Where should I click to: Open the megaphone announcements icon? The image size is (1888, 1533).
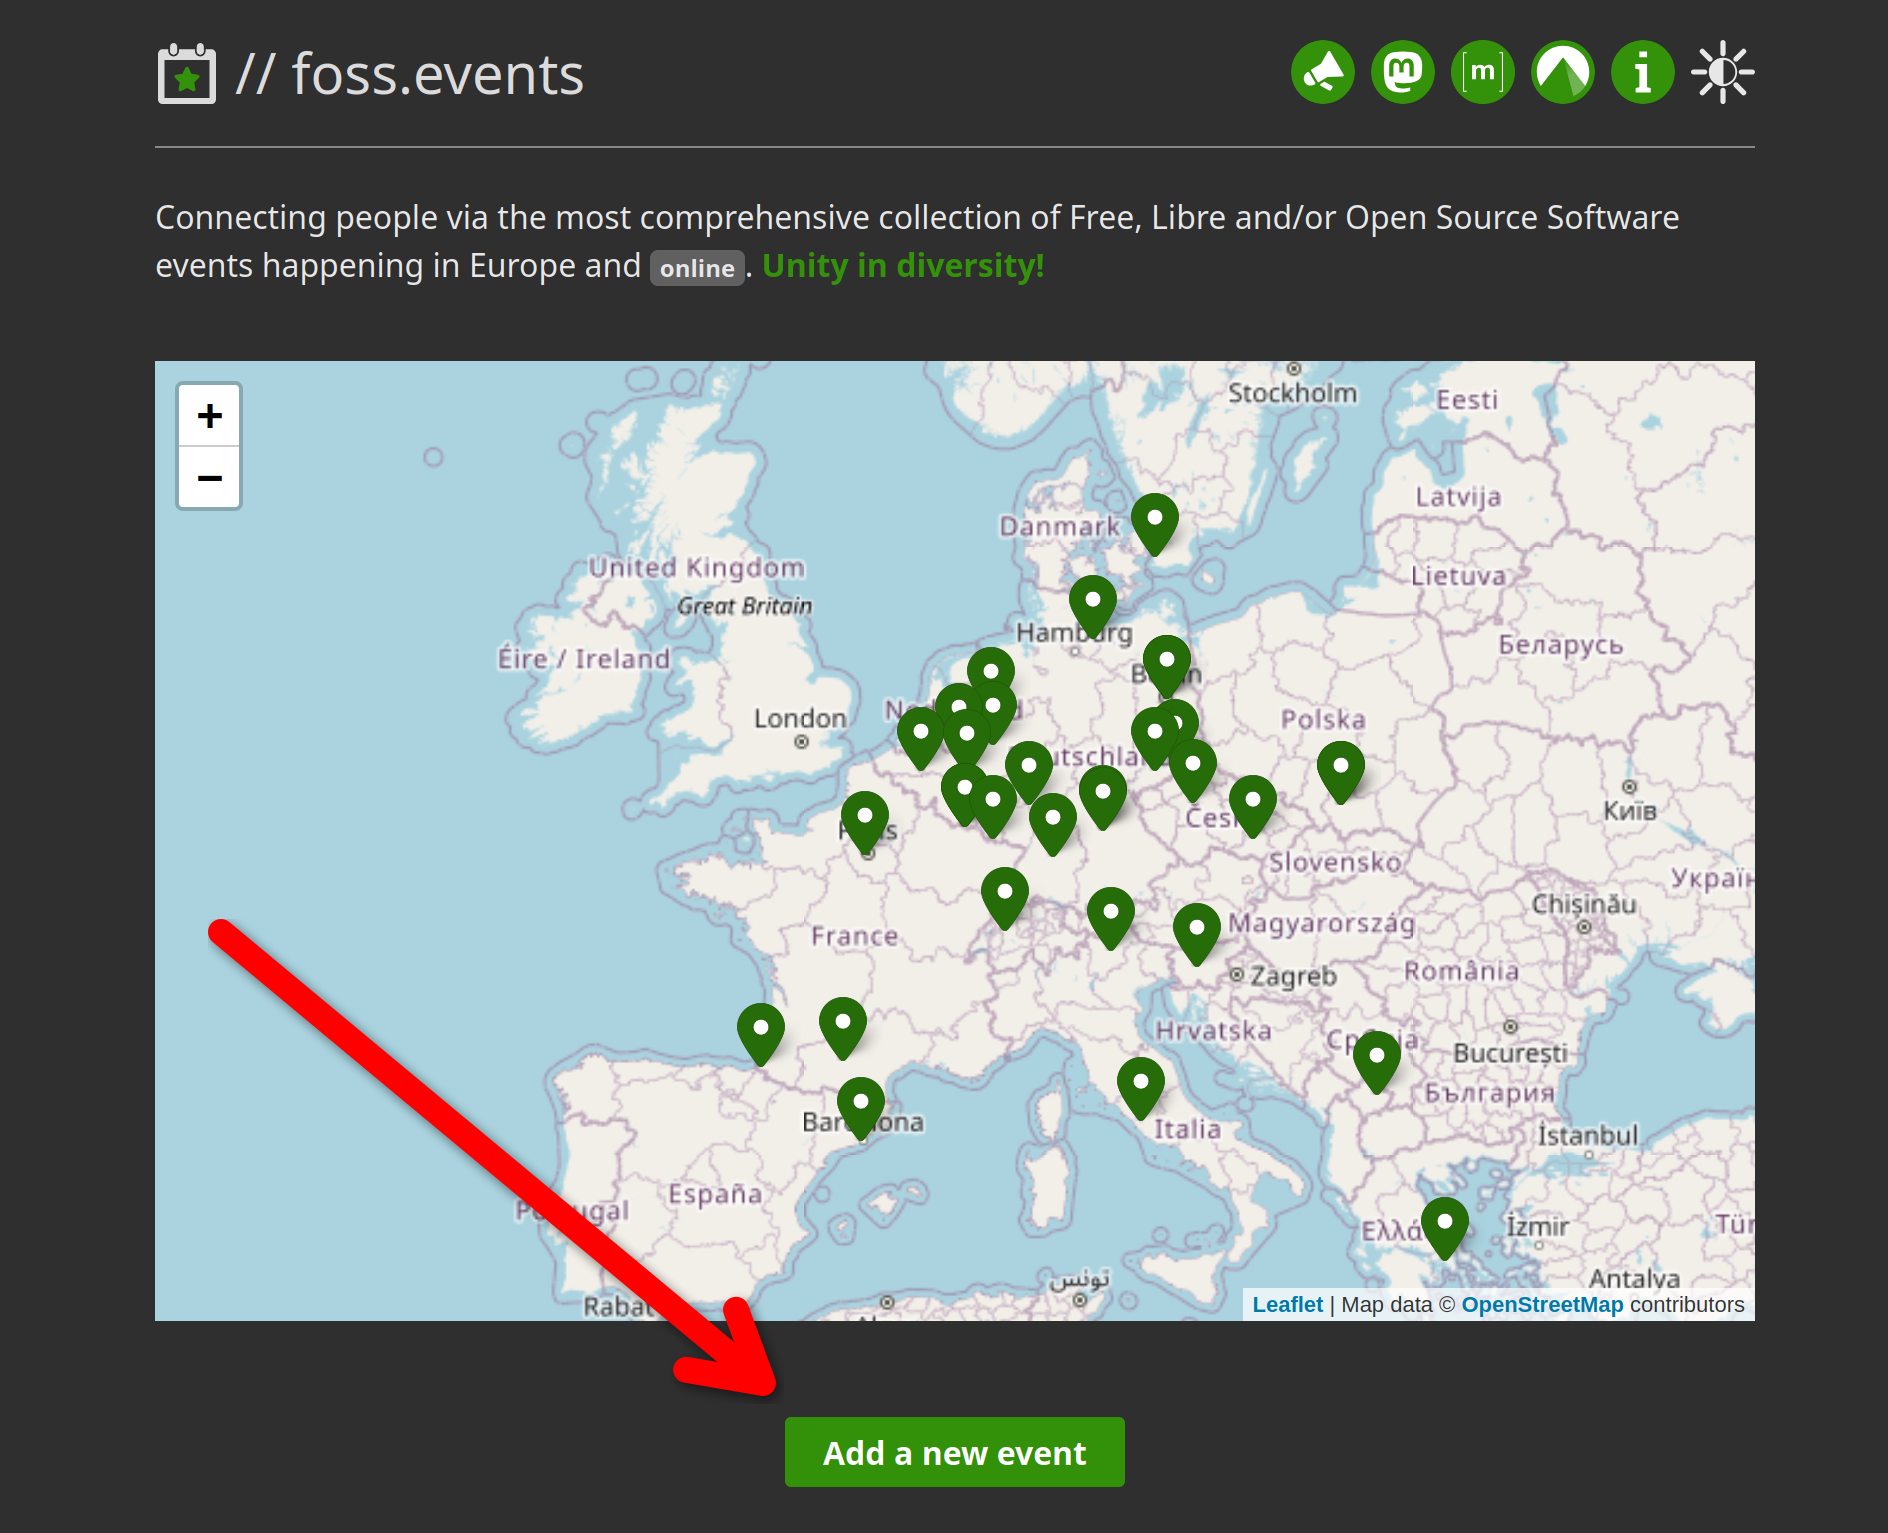pos(1323,72)
